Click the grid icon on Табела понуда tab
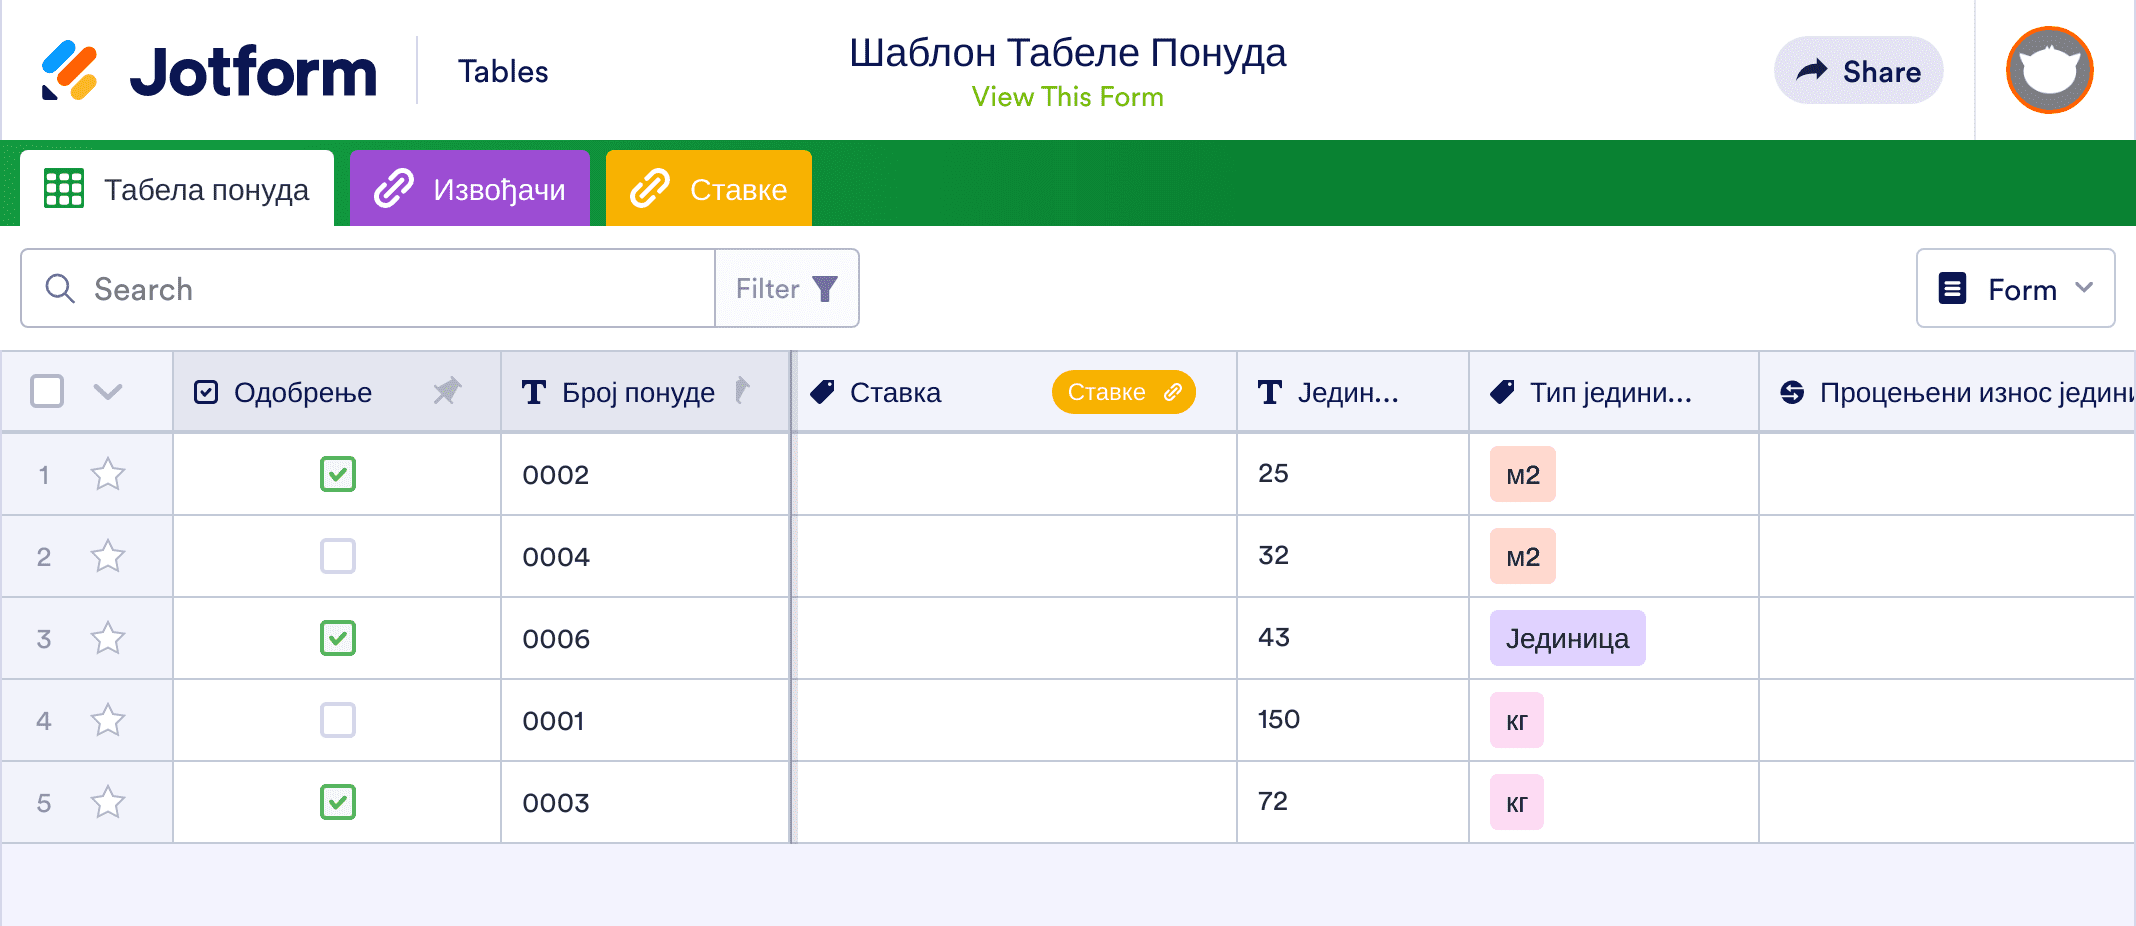This screenshot has height=926, width=2136. 64,188
